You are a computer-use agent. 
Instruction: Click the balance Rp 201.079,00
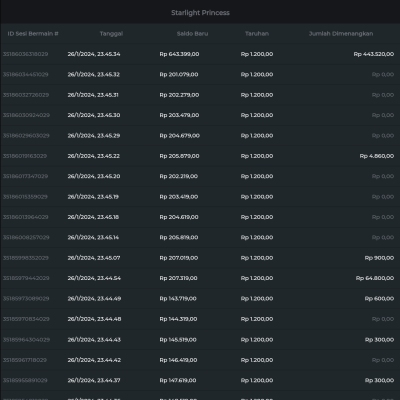pyautogui.click(x=179, y=74)
